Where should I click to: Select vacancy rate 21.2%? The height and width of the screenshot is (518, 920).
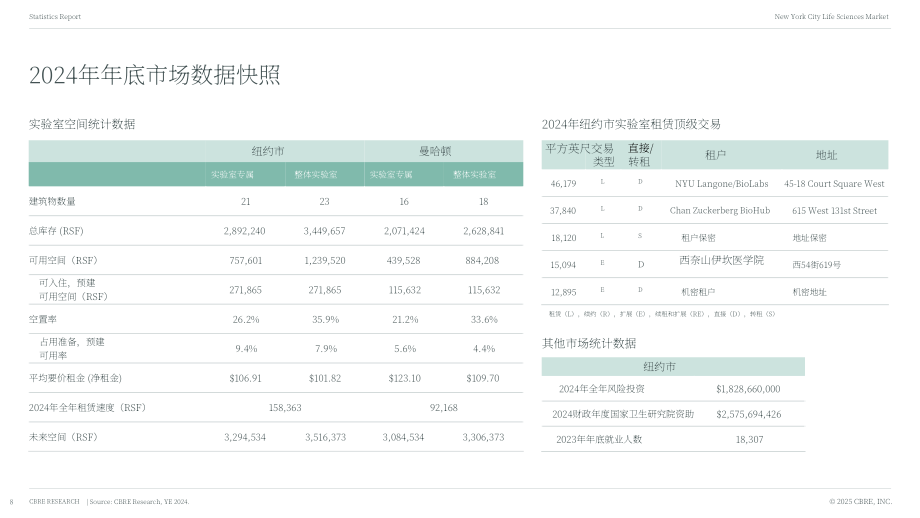405,319
